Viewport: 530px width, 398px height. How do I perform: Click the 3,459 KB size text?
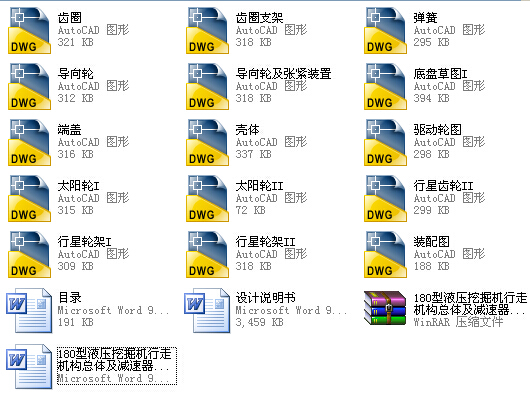[259, 322]
